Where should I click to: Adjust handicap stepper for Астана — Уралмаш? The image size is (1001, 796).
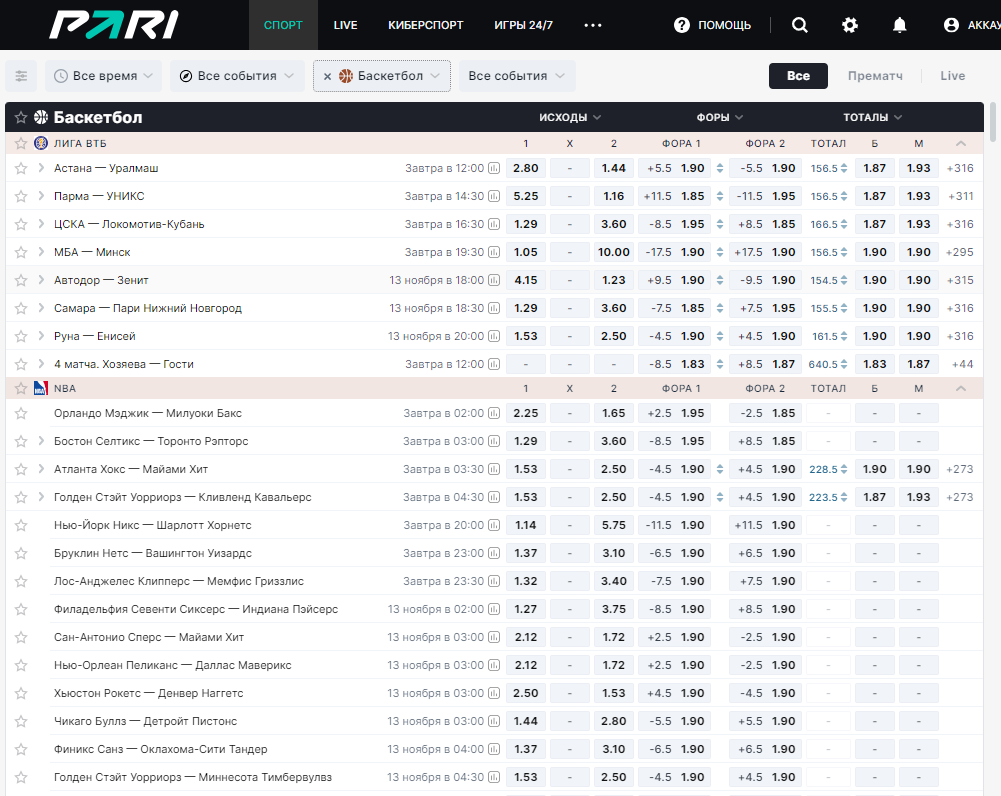click(x=720, y=169)
